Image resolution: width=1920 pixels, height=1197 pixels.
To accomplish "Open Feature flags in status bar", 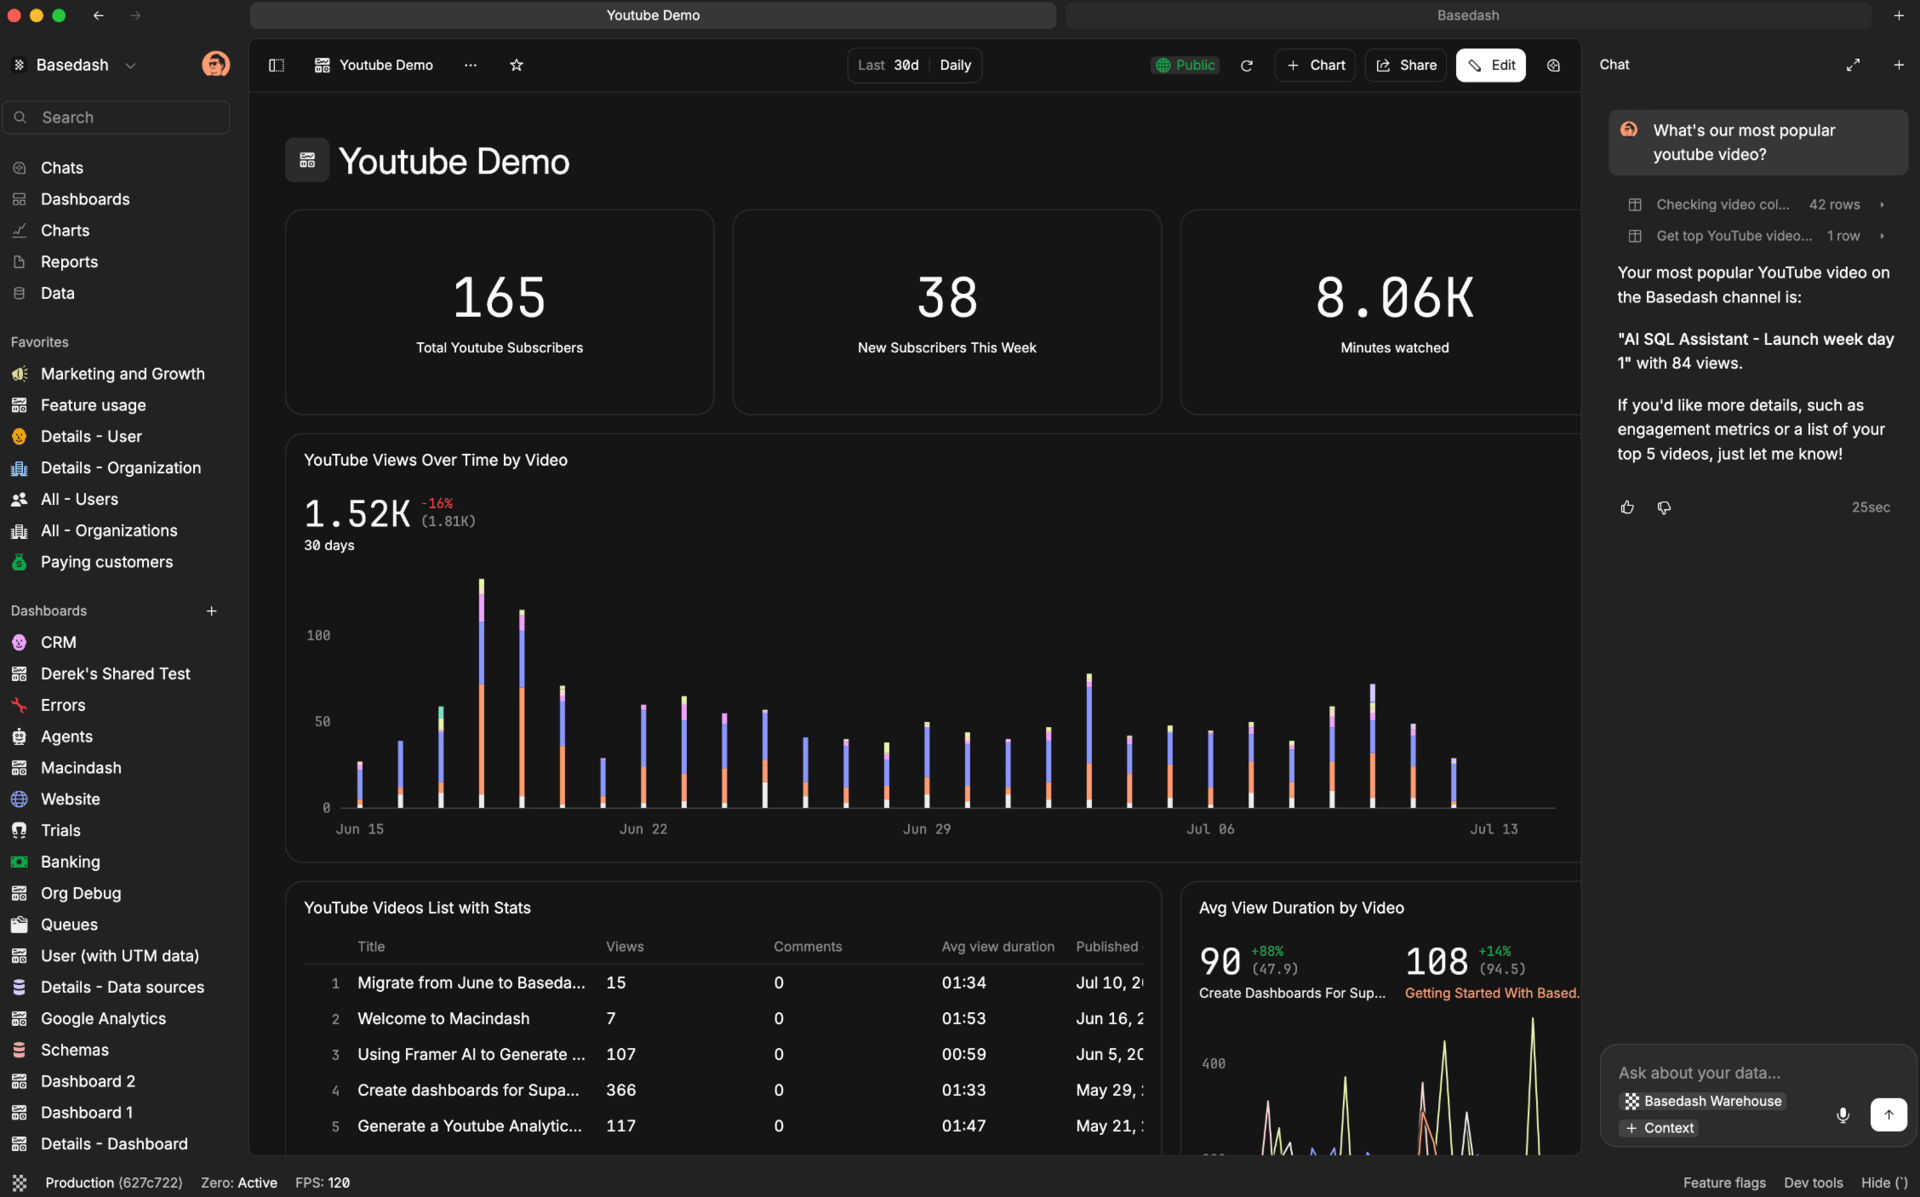I will pos(1724,1182).
